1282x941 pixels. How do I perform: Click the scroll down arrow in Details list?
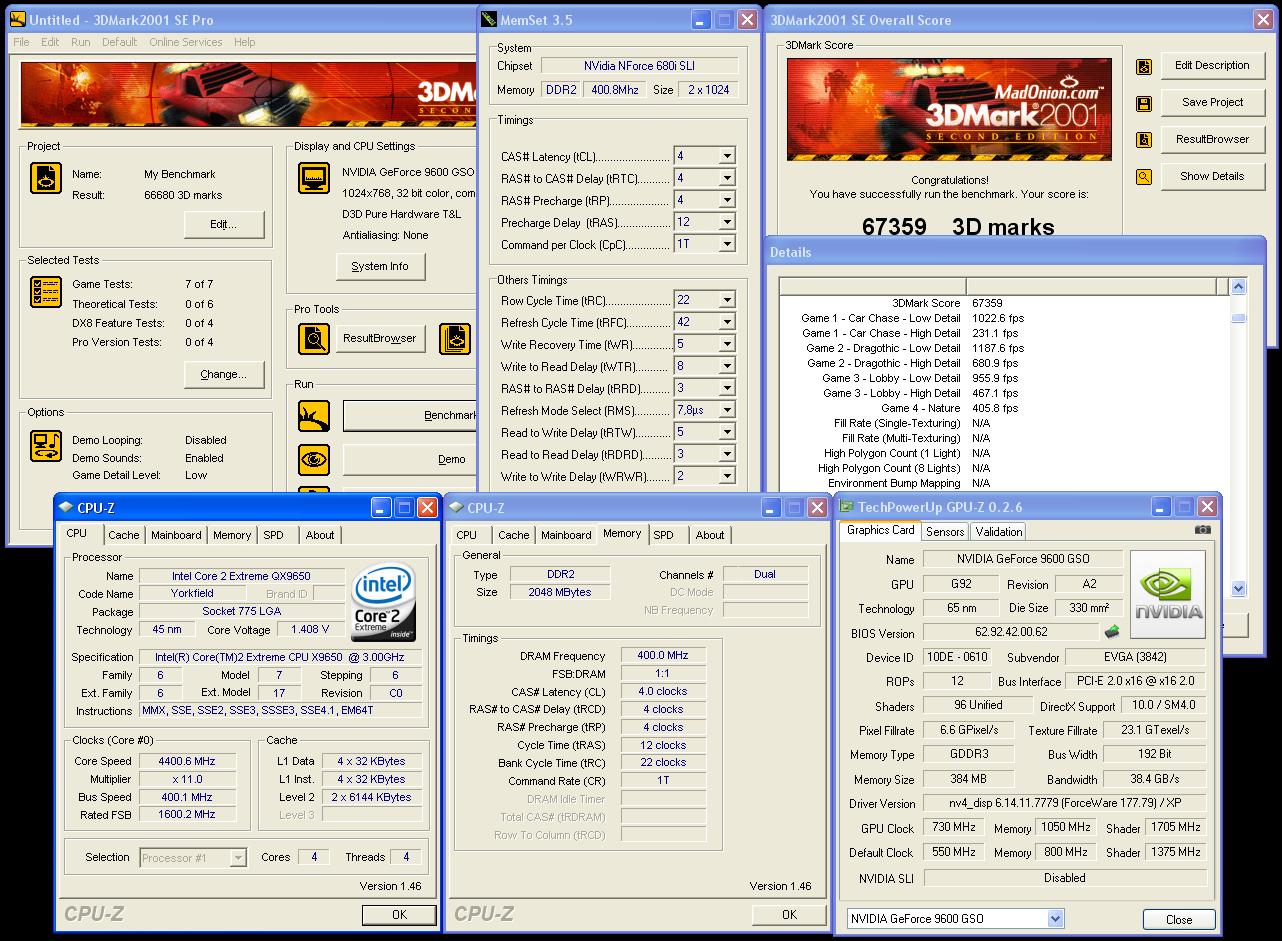(1238, 589)
